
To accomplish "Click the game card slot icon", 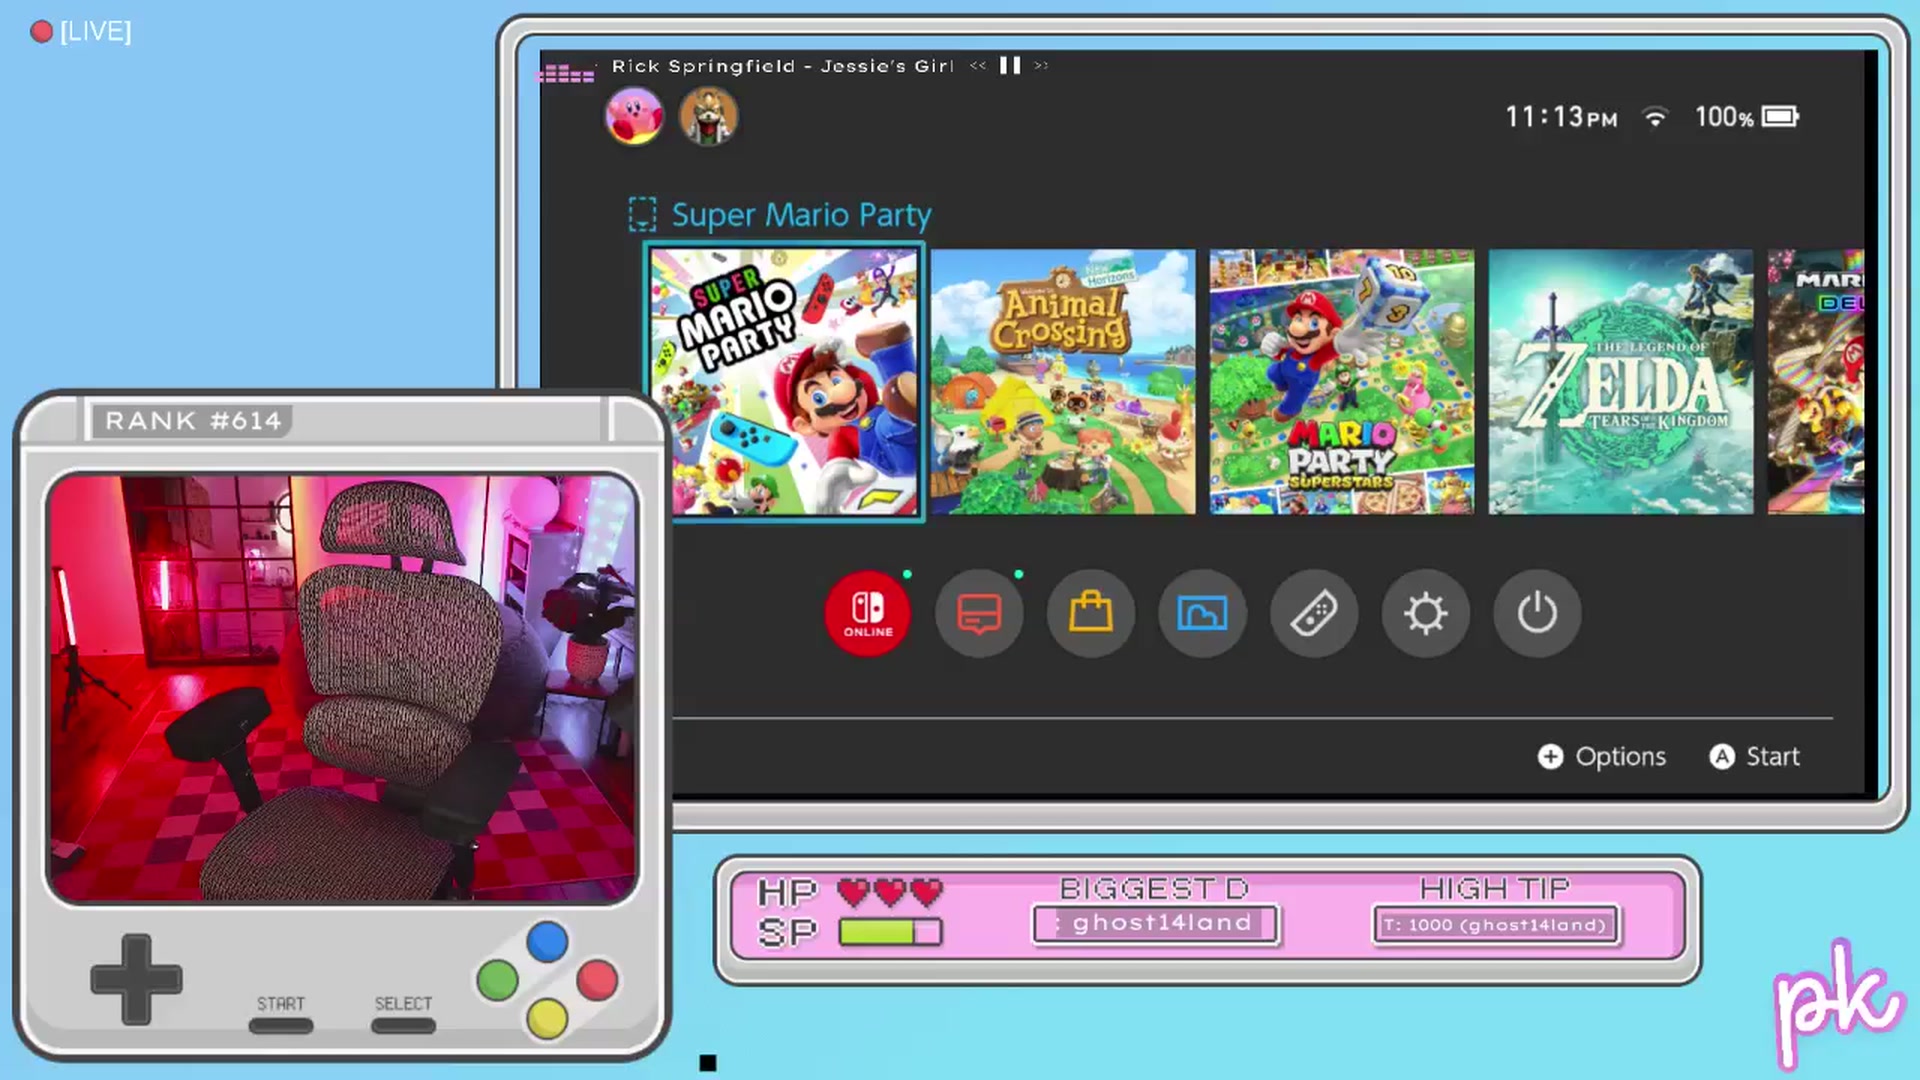I will click(x=642, y=214).
